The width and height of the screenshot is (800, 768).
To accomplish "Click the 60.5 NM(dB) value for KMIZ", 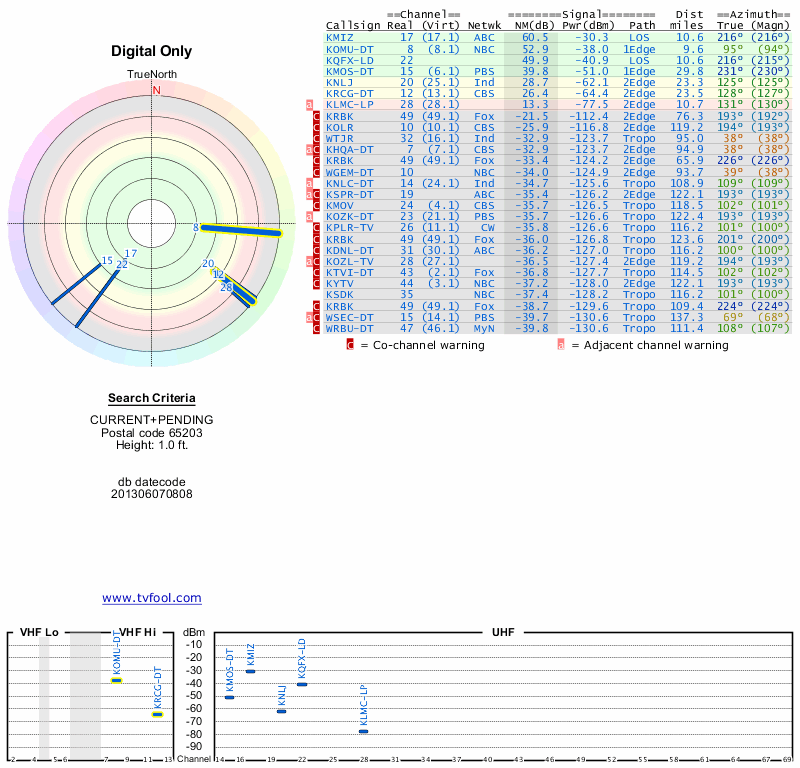I will click(535, 37).
